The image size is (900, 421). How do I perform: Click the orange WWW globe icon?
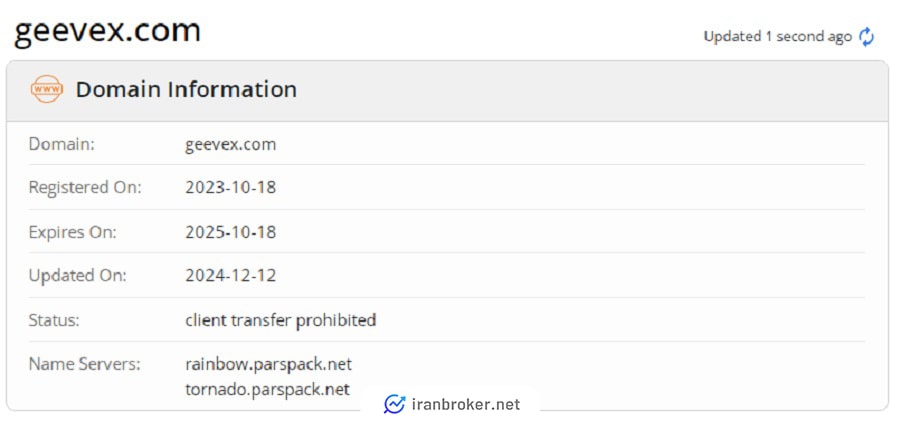(46, 89)
